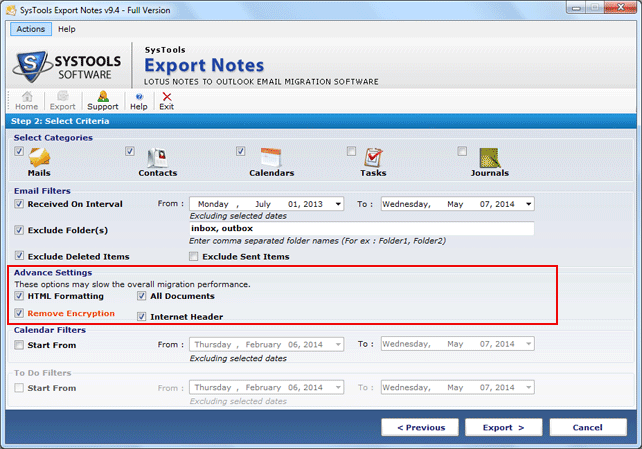Screen dimensions: 642x449
Task: Open the Email Filters To date dropdown
Action: click(529, 204)
